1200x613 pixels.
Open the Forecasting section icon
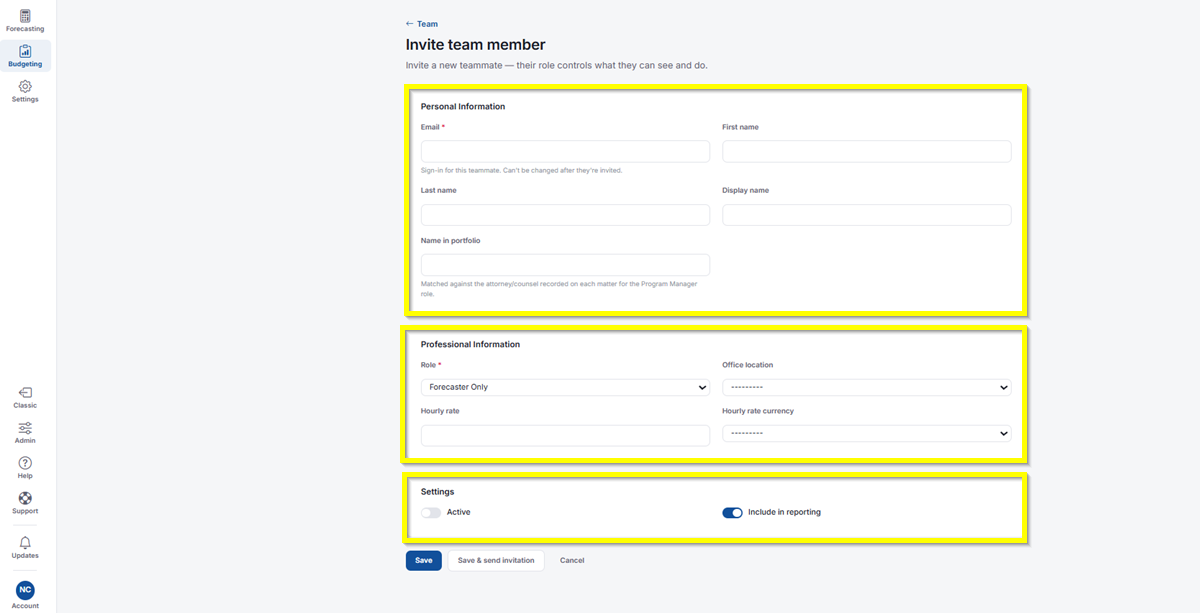point(25,16)
